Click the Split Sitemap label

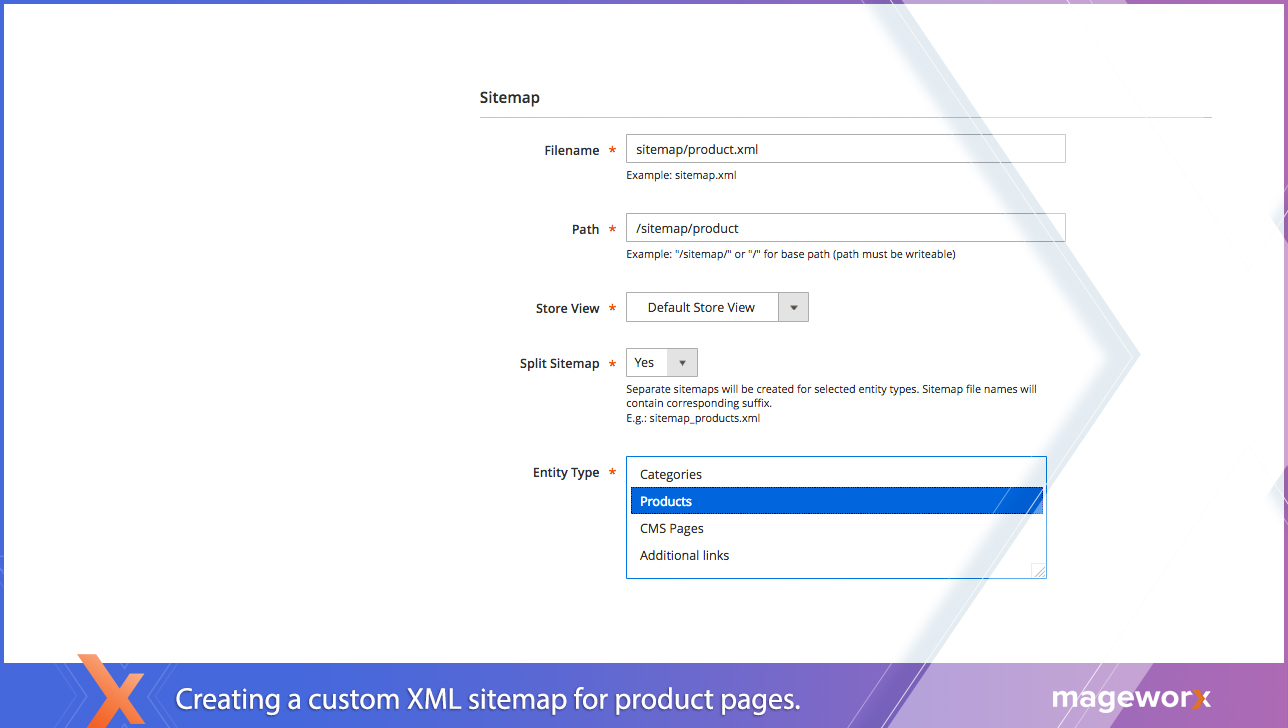pos(559,363)
